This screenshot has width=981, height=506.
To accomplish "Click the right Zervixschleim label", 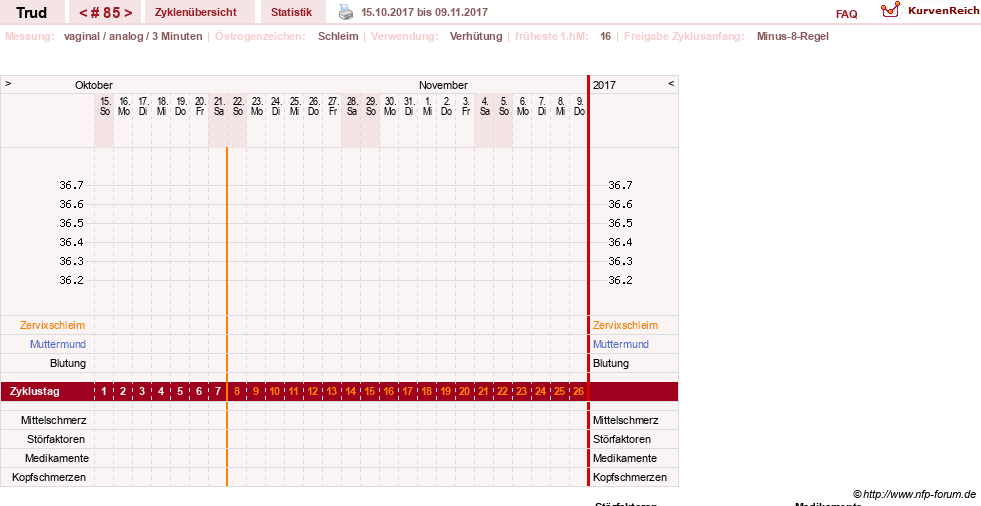I will coord(625,325).
